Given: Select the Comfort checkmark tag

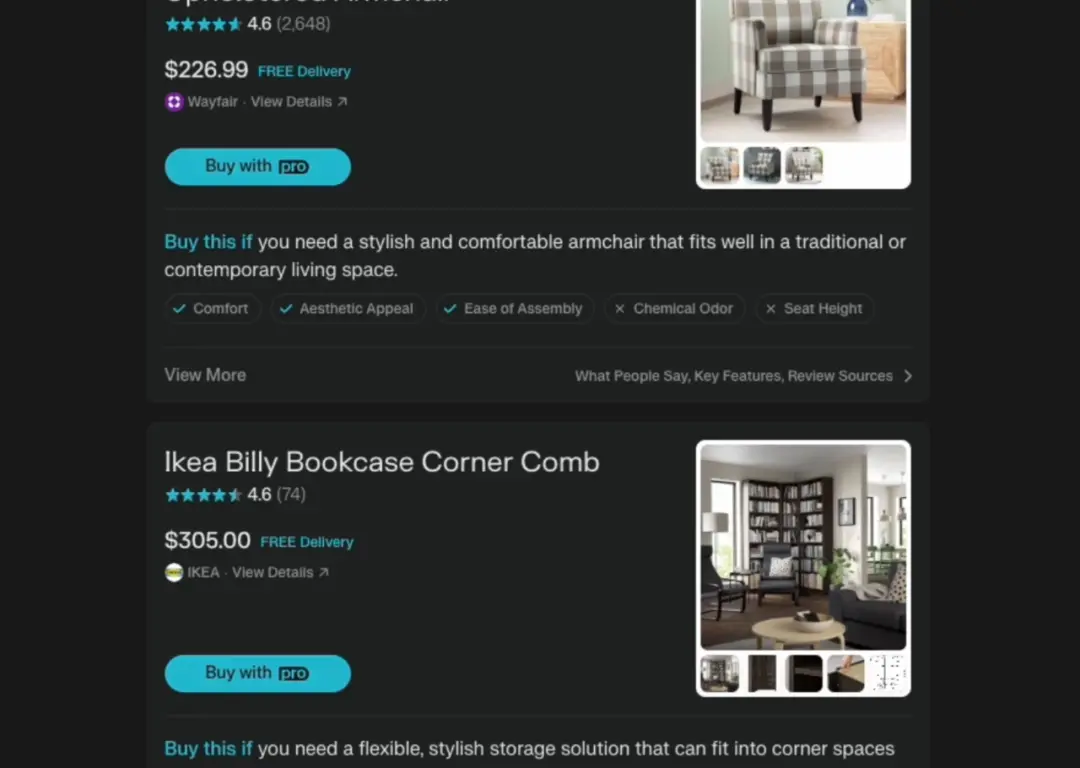Looking at the screenshot, I should point(212,309).
